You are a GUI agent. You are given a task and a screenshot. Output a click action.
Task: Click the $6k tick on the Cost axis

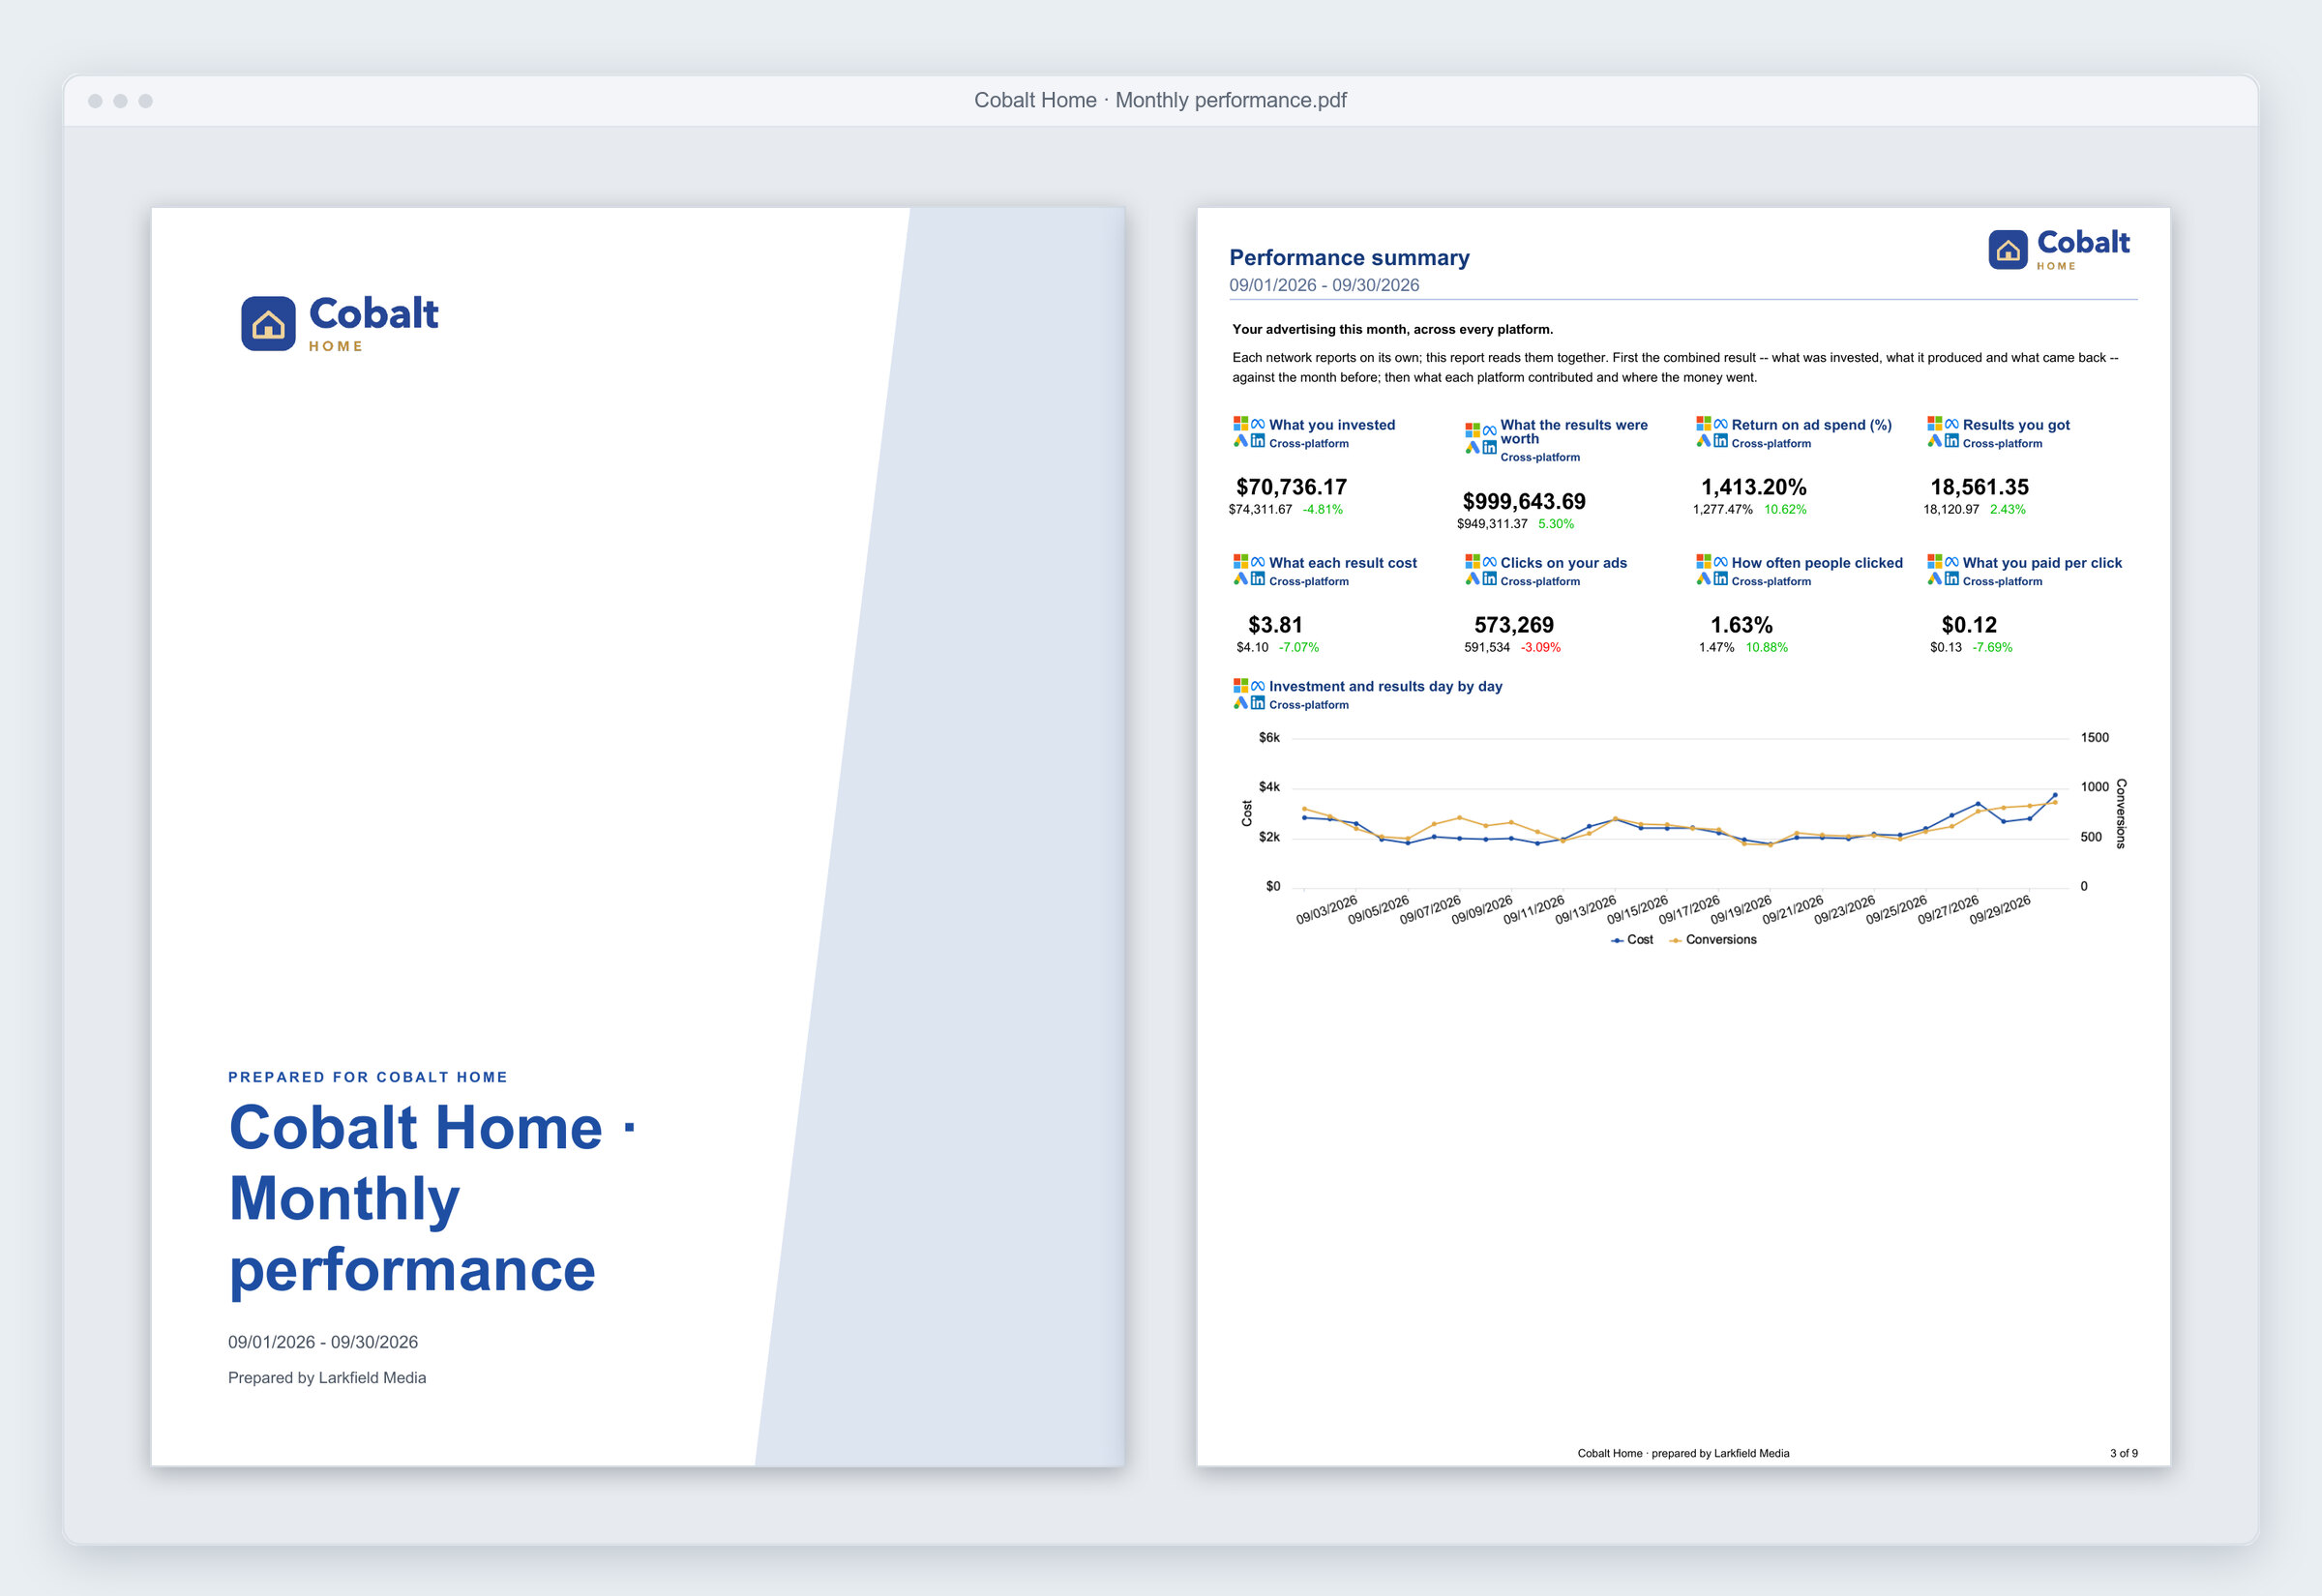(x=1269, y=738)
